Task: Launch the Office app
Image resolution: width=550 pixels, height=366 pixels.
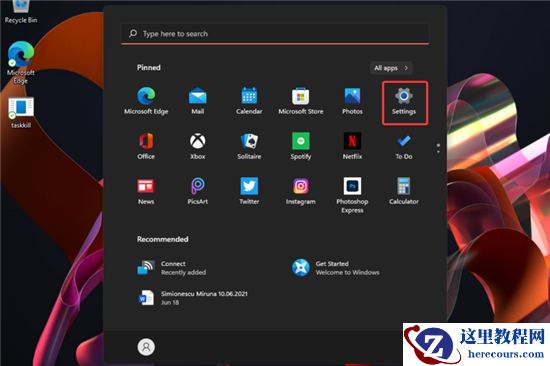Action: coord(146,146)
